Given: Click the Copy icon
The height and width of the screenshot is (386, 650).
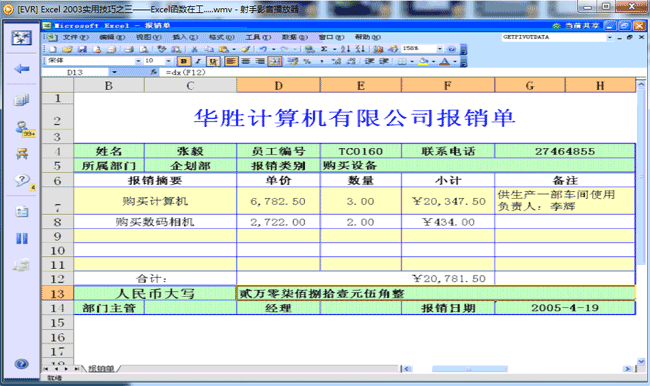Looking at the screenshot, I should [209, 49].
